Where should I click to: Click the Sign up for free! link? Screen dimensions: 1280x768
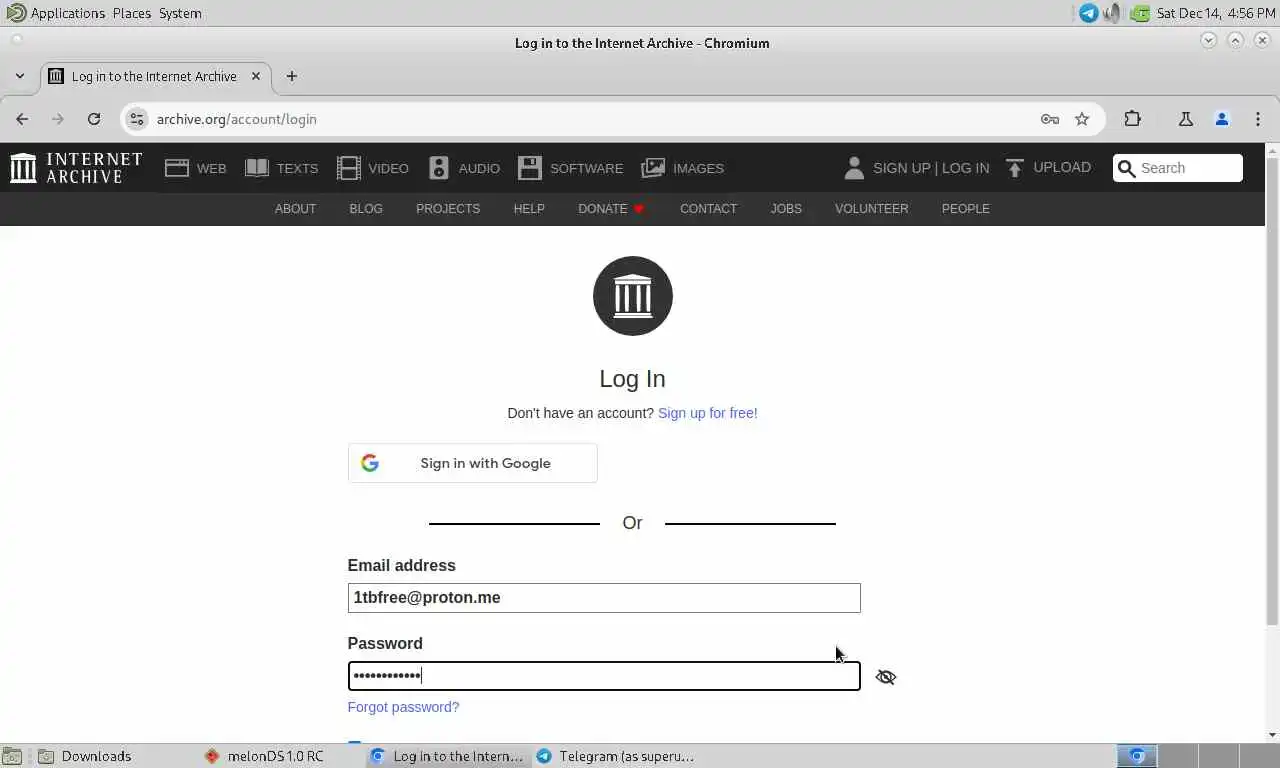[708, 413]
